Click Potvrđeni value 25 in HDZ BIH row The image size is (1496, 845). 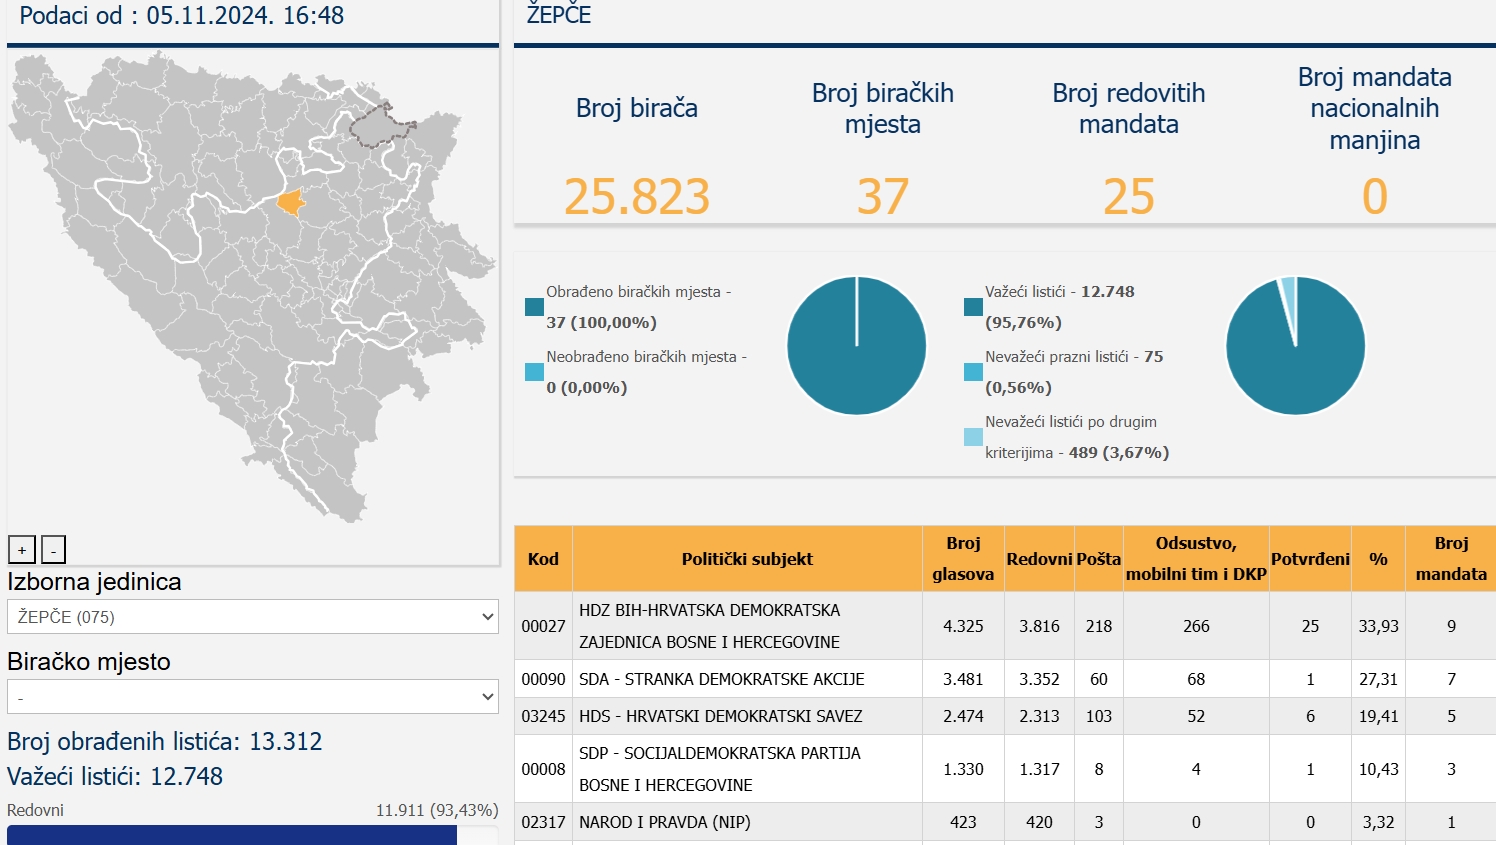pos(1310,626)
